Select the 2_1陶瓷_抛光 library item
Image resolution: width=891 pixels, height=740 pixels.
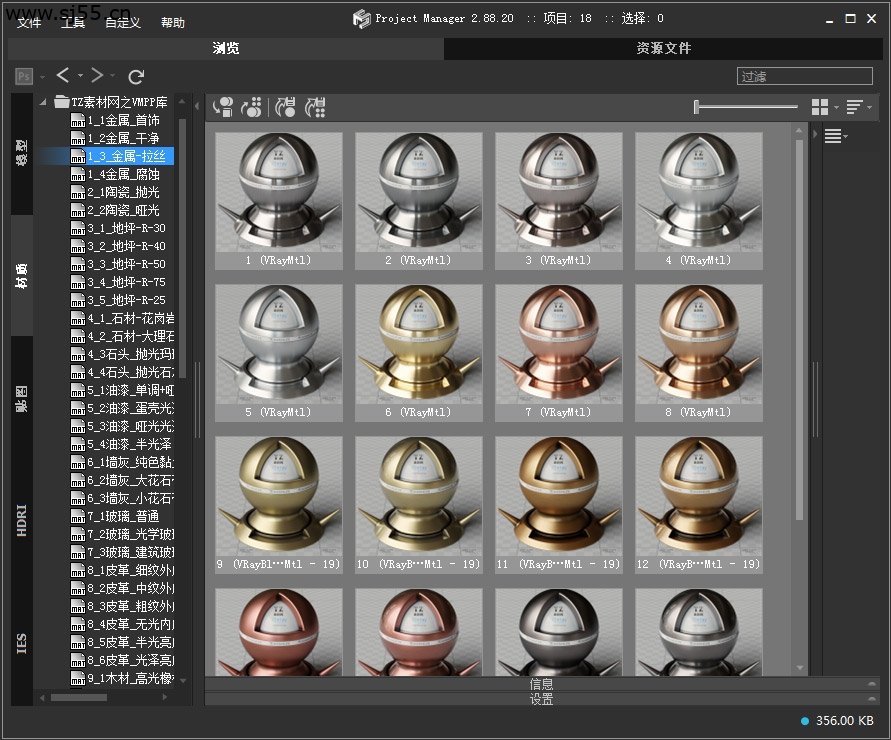click(x=123, y=192)
